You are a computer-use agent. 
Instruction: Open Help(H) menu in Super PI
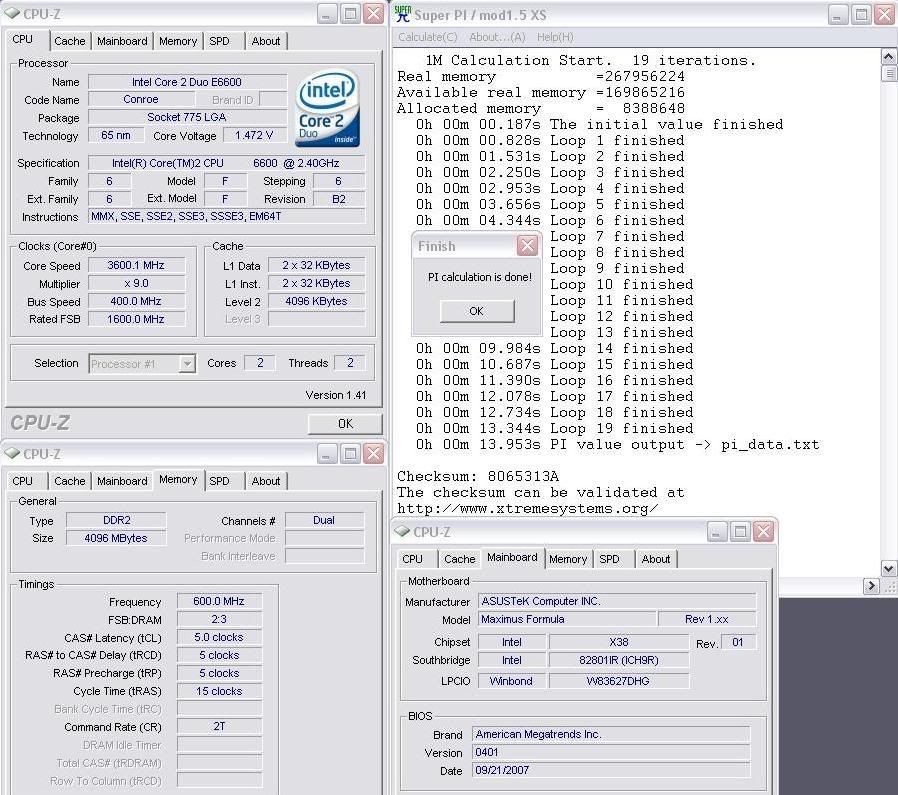coord(555,37)
